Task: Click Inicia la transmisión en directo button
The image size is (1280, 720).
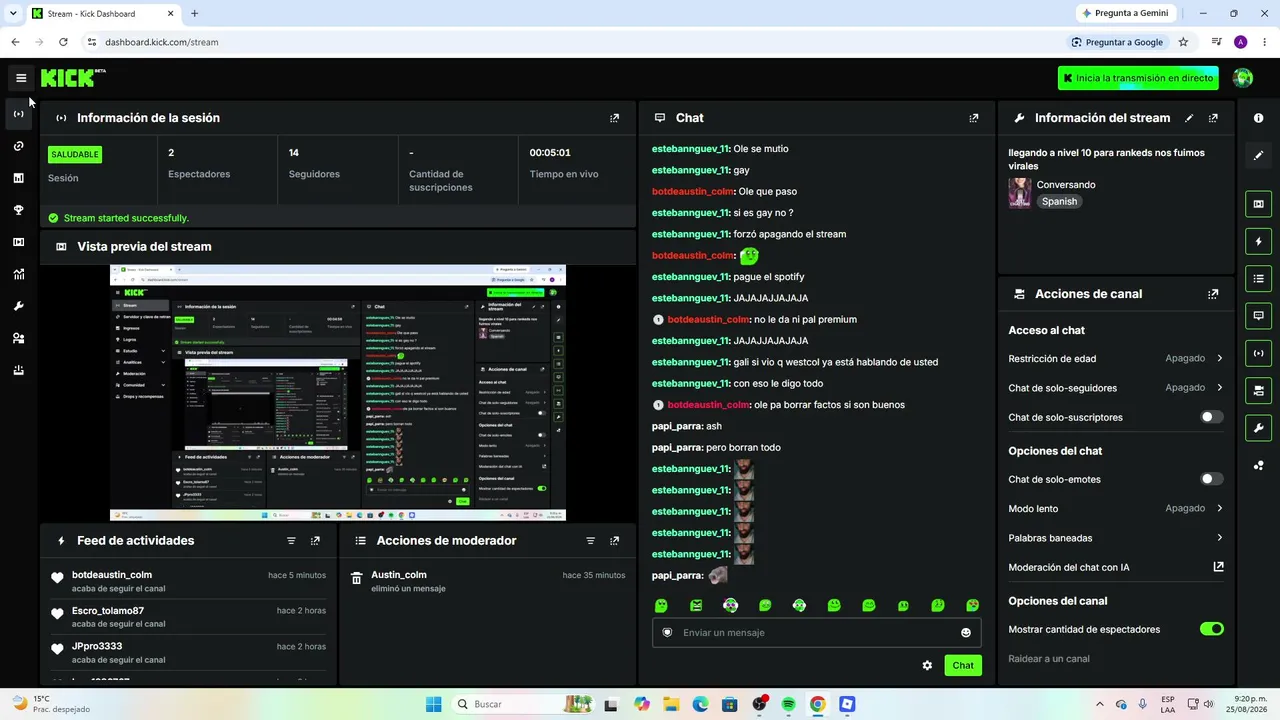Action: (x=1138, y=78)
